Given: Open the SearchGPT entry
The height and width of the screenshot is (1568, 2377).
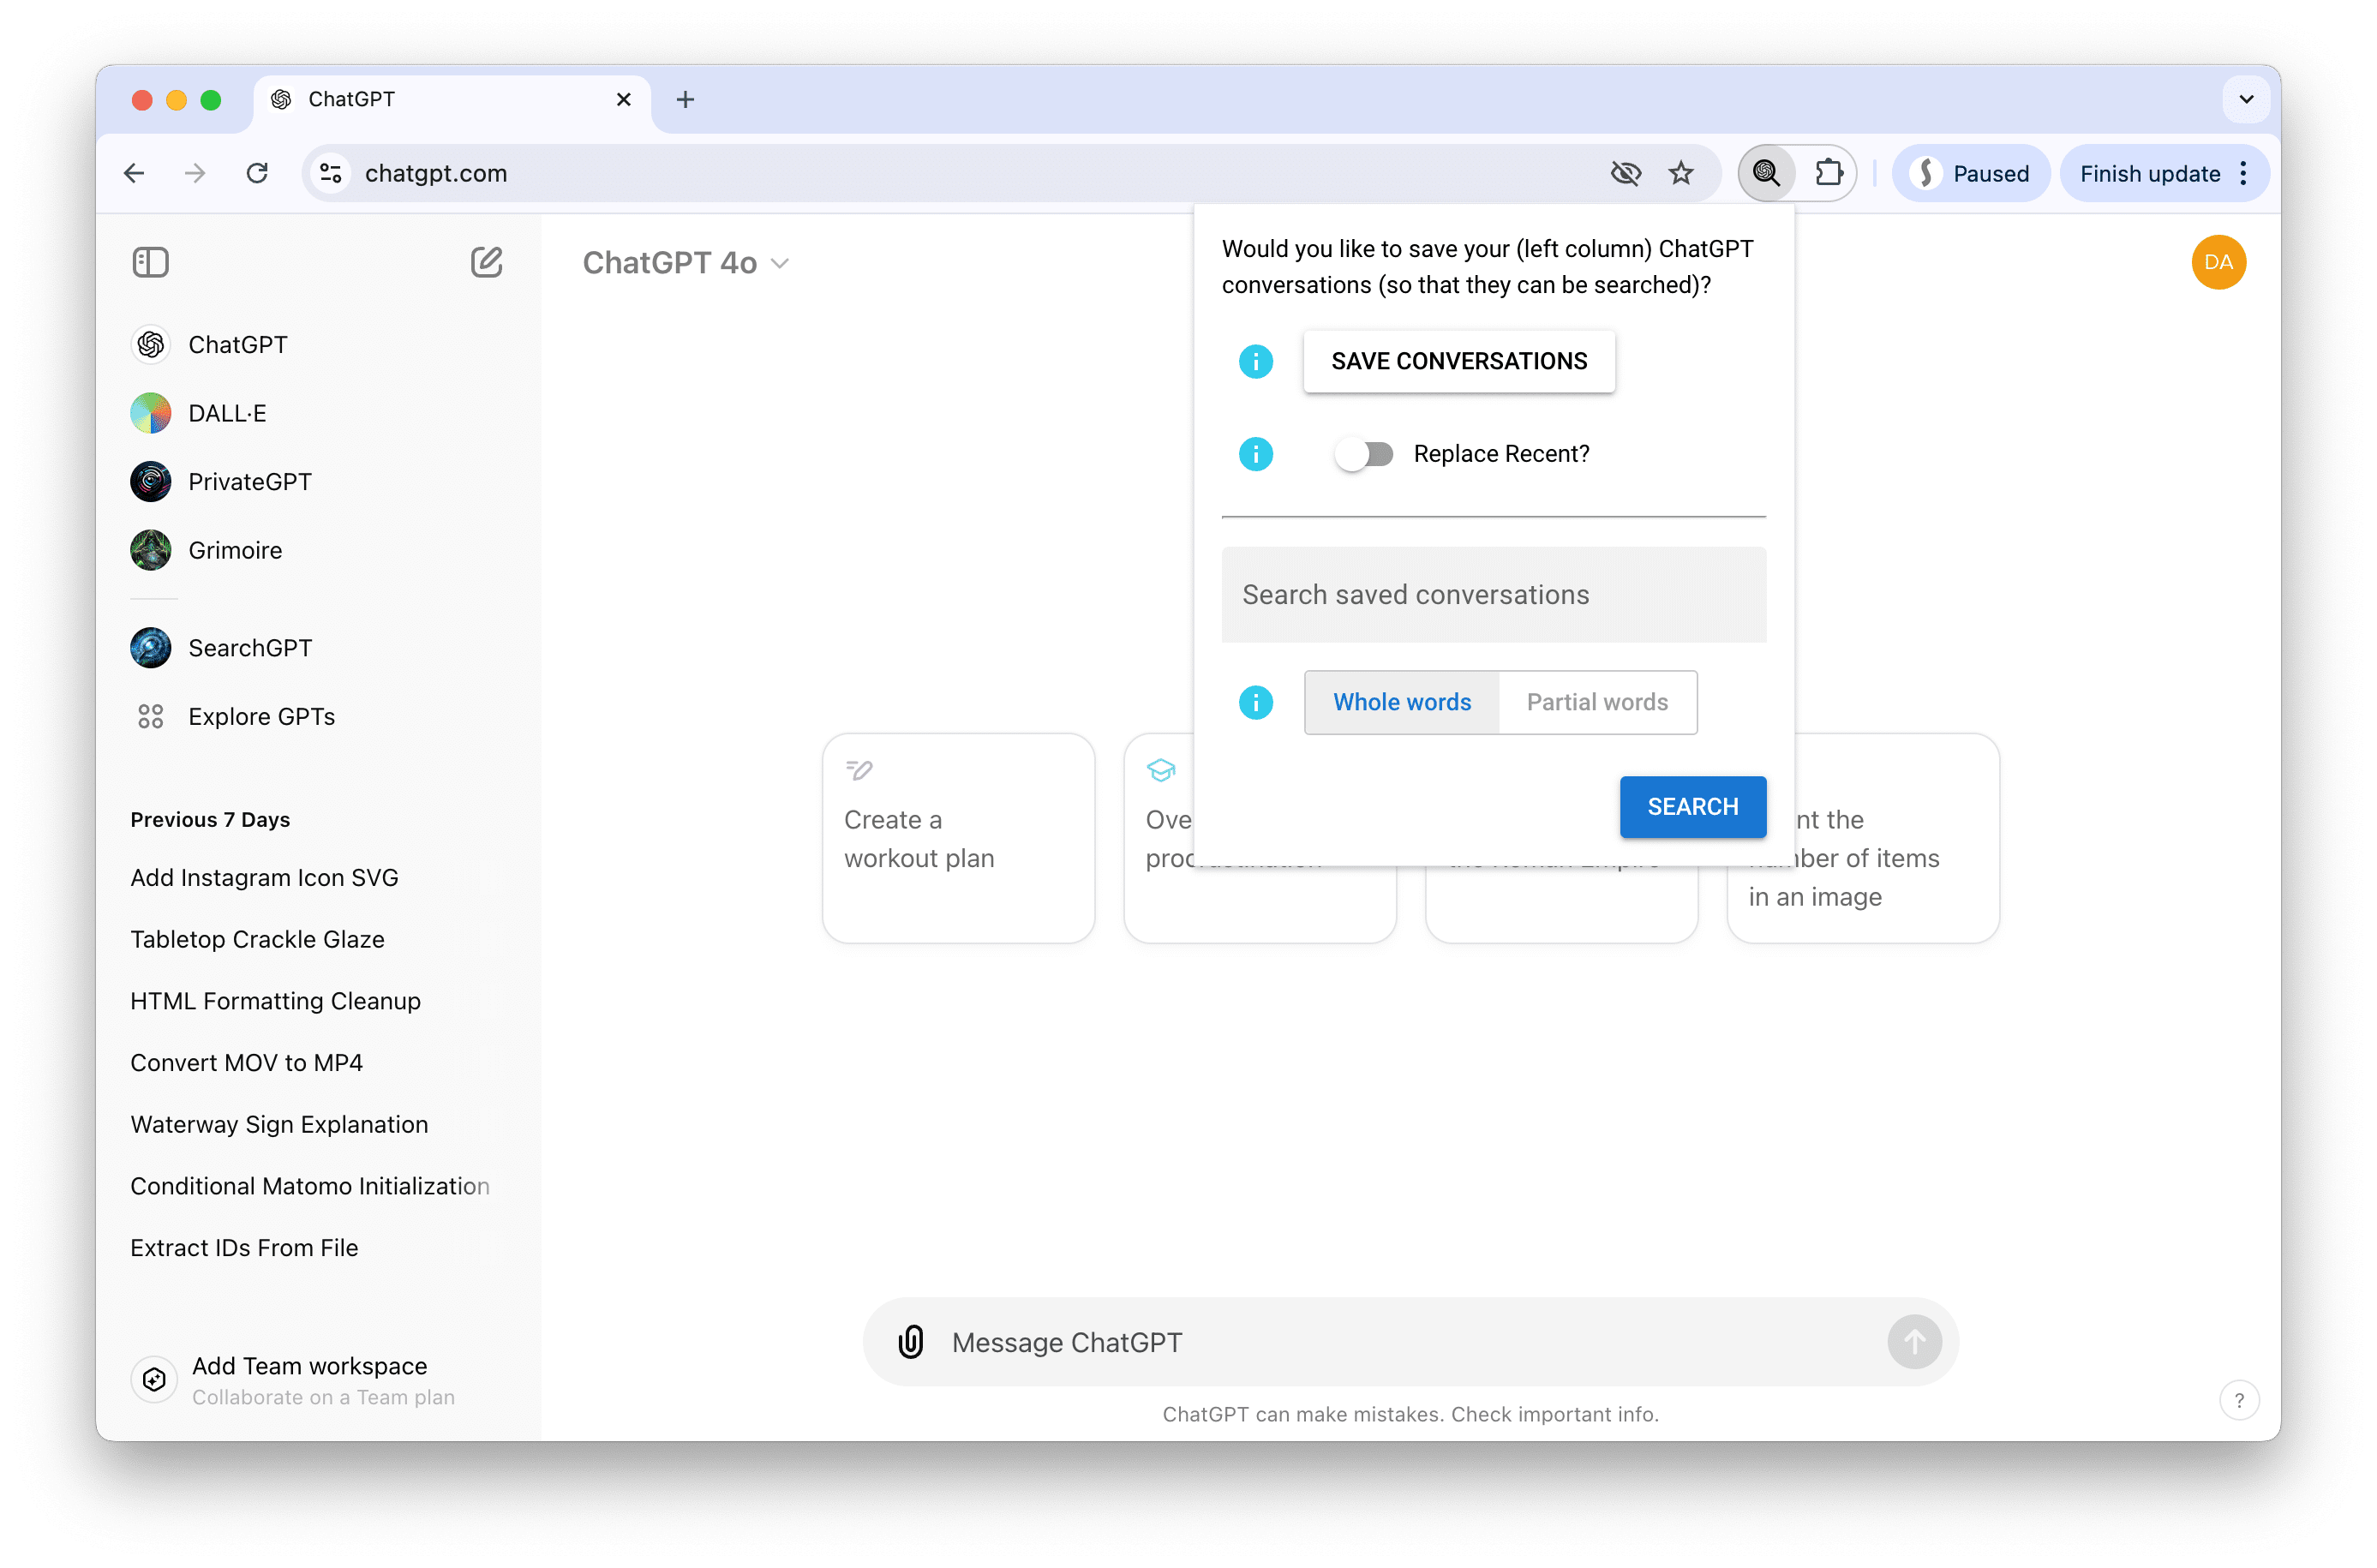Looking at the screenshot, I should 150,648.
